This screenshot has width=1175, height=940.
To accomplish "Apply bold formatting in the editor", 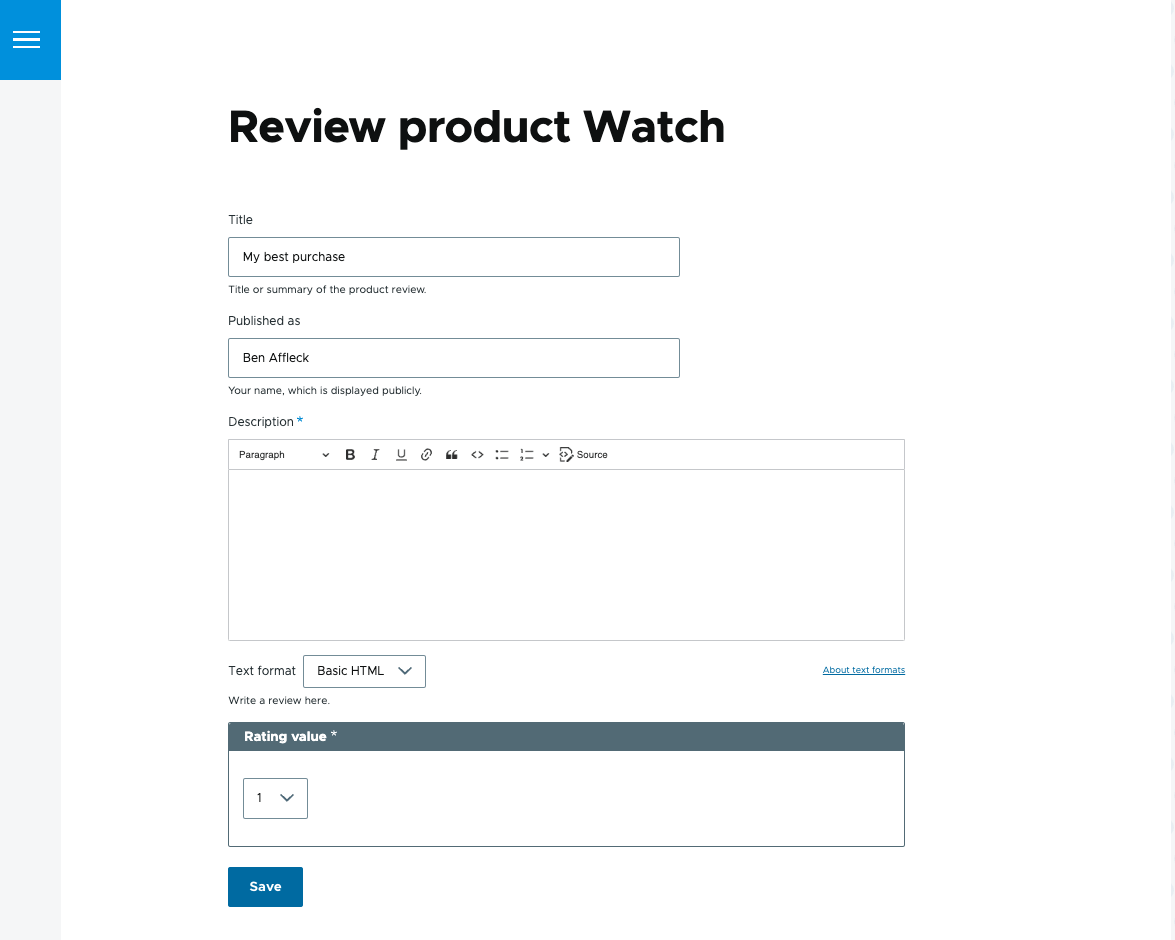I will tap(350, 454).
